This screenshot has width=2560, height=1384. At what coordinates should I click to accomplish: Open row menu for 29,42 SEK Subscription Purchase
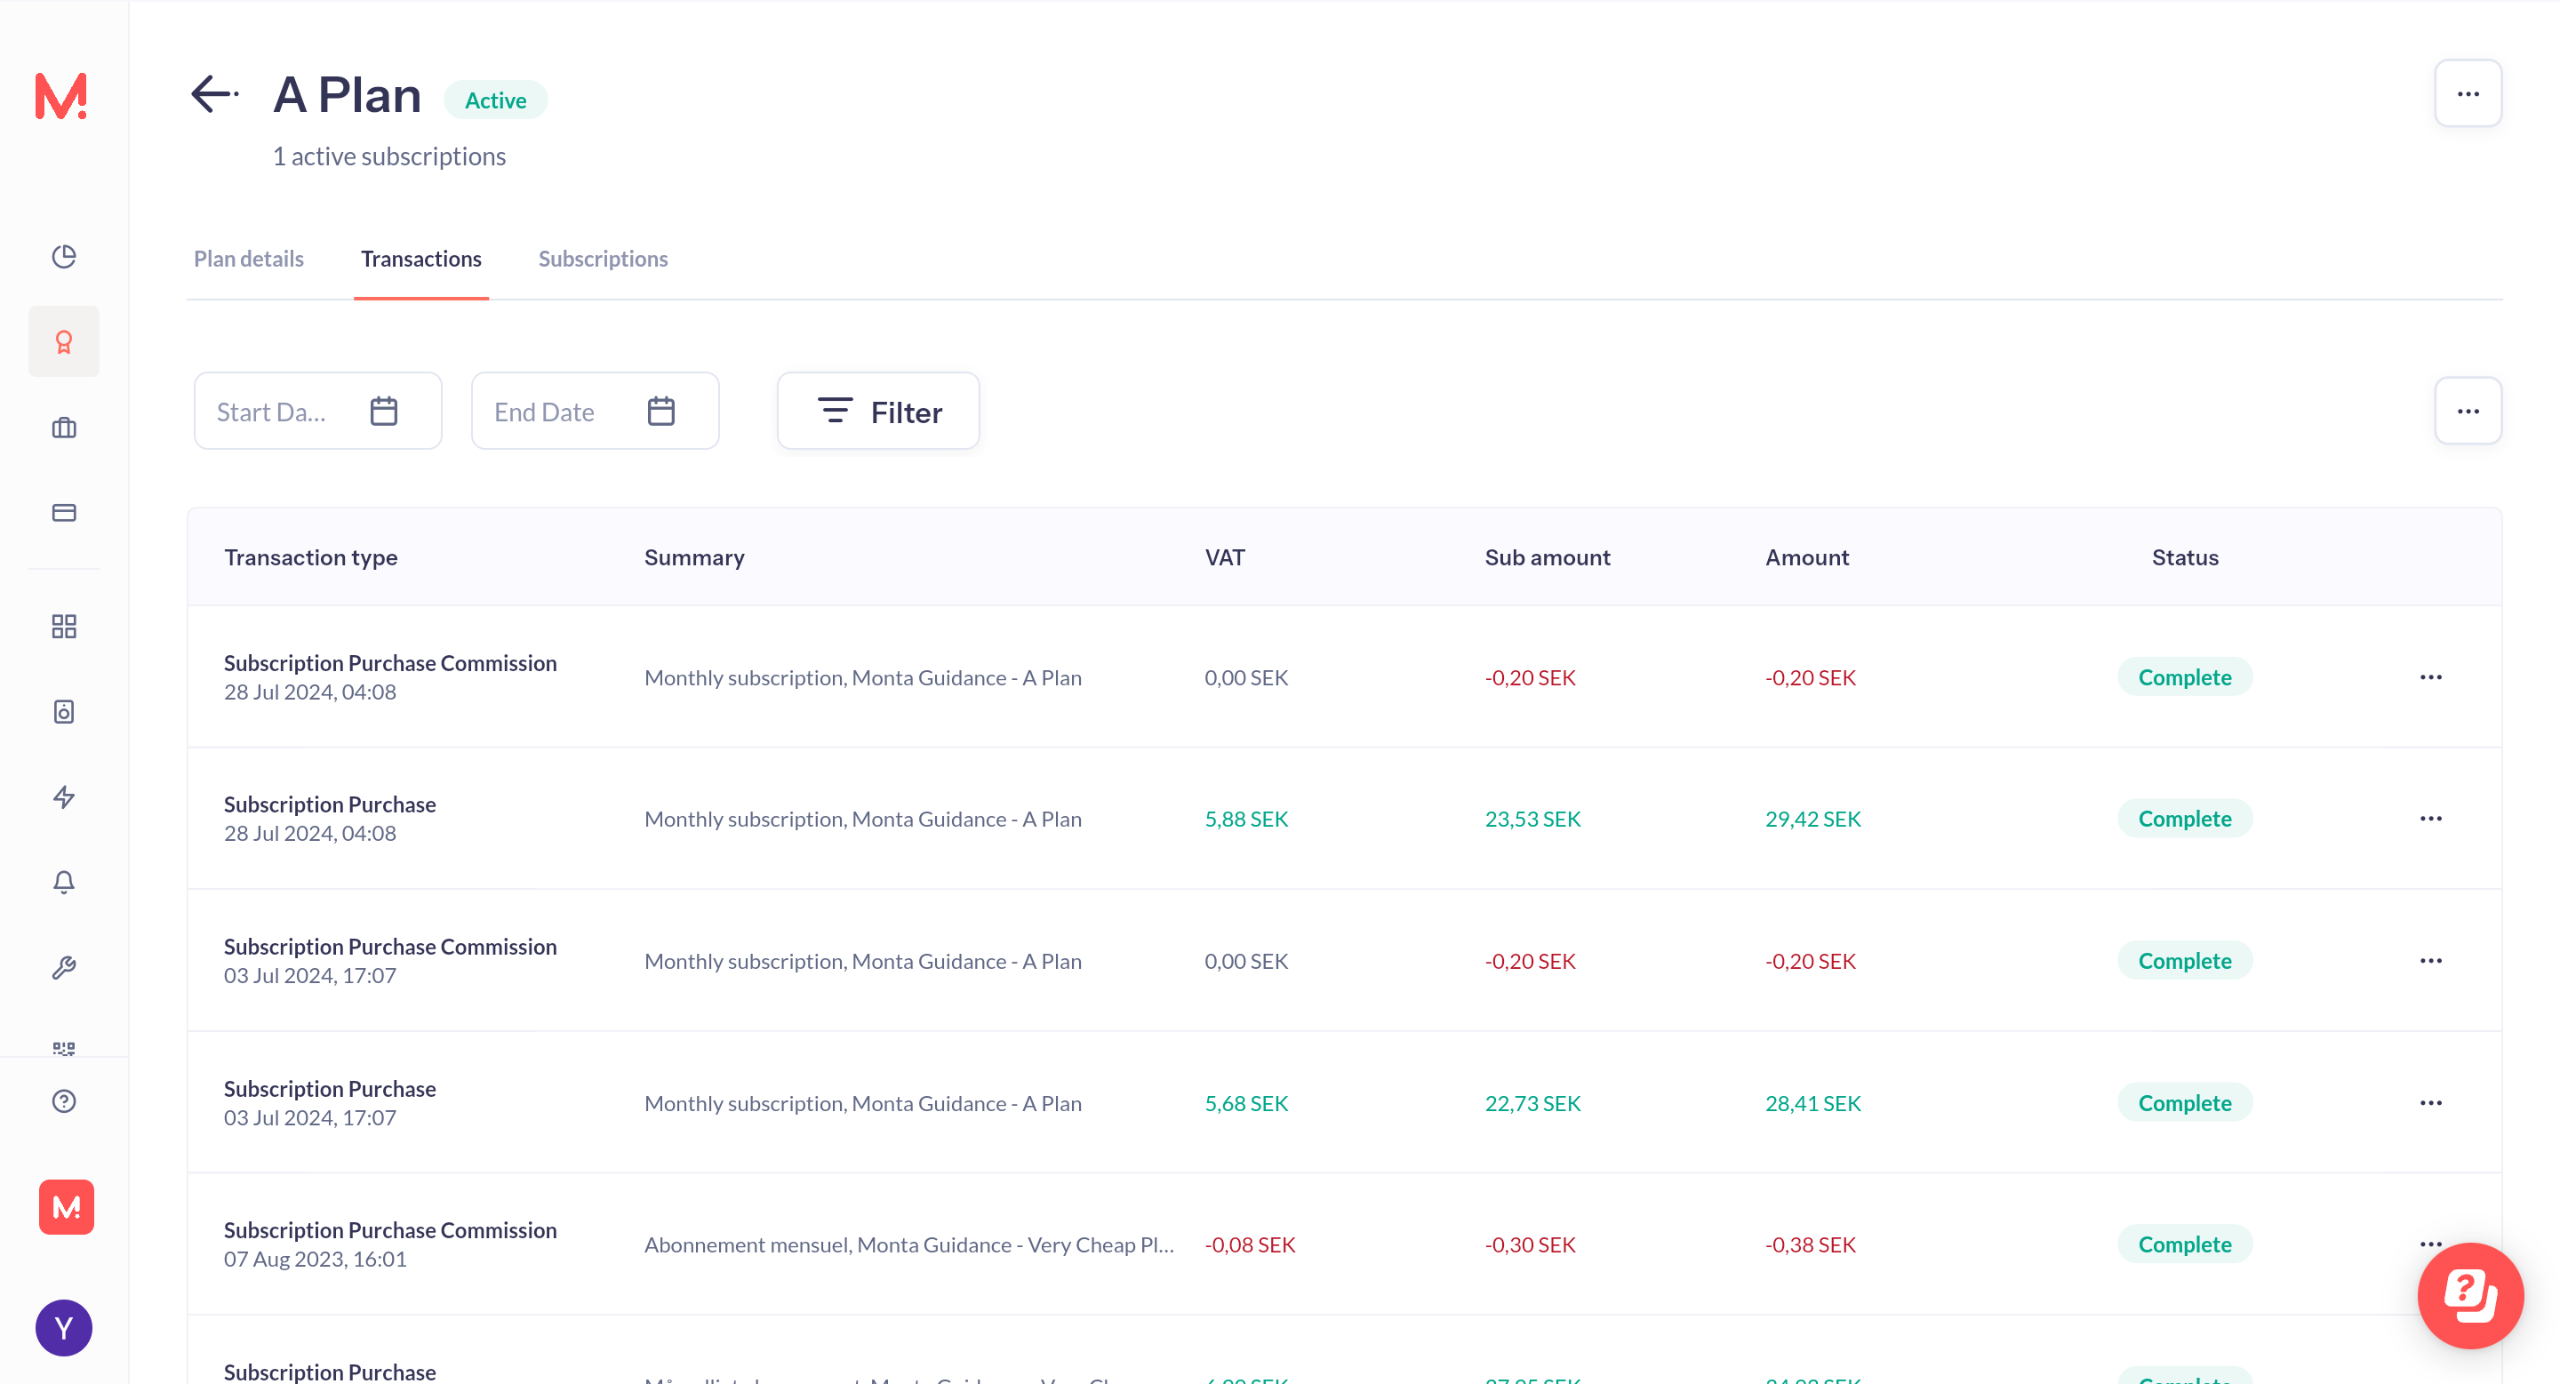tap(2431, 819)
